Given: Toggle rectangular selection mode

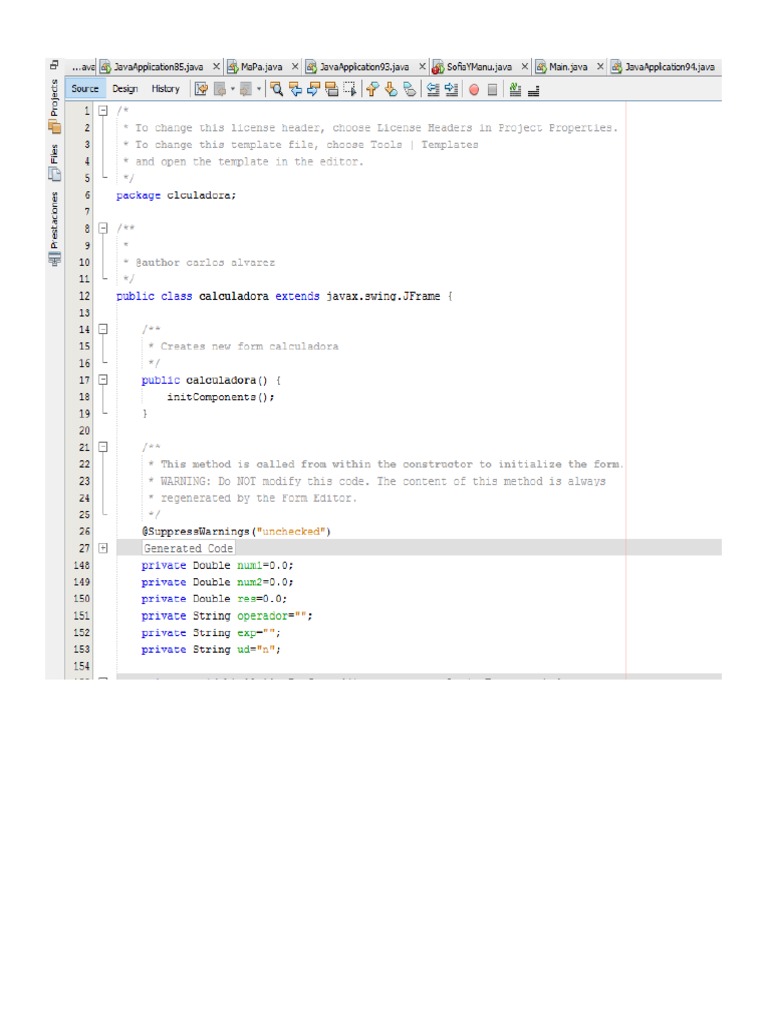Looking at the screenshot, I should [x=349, y=89].
